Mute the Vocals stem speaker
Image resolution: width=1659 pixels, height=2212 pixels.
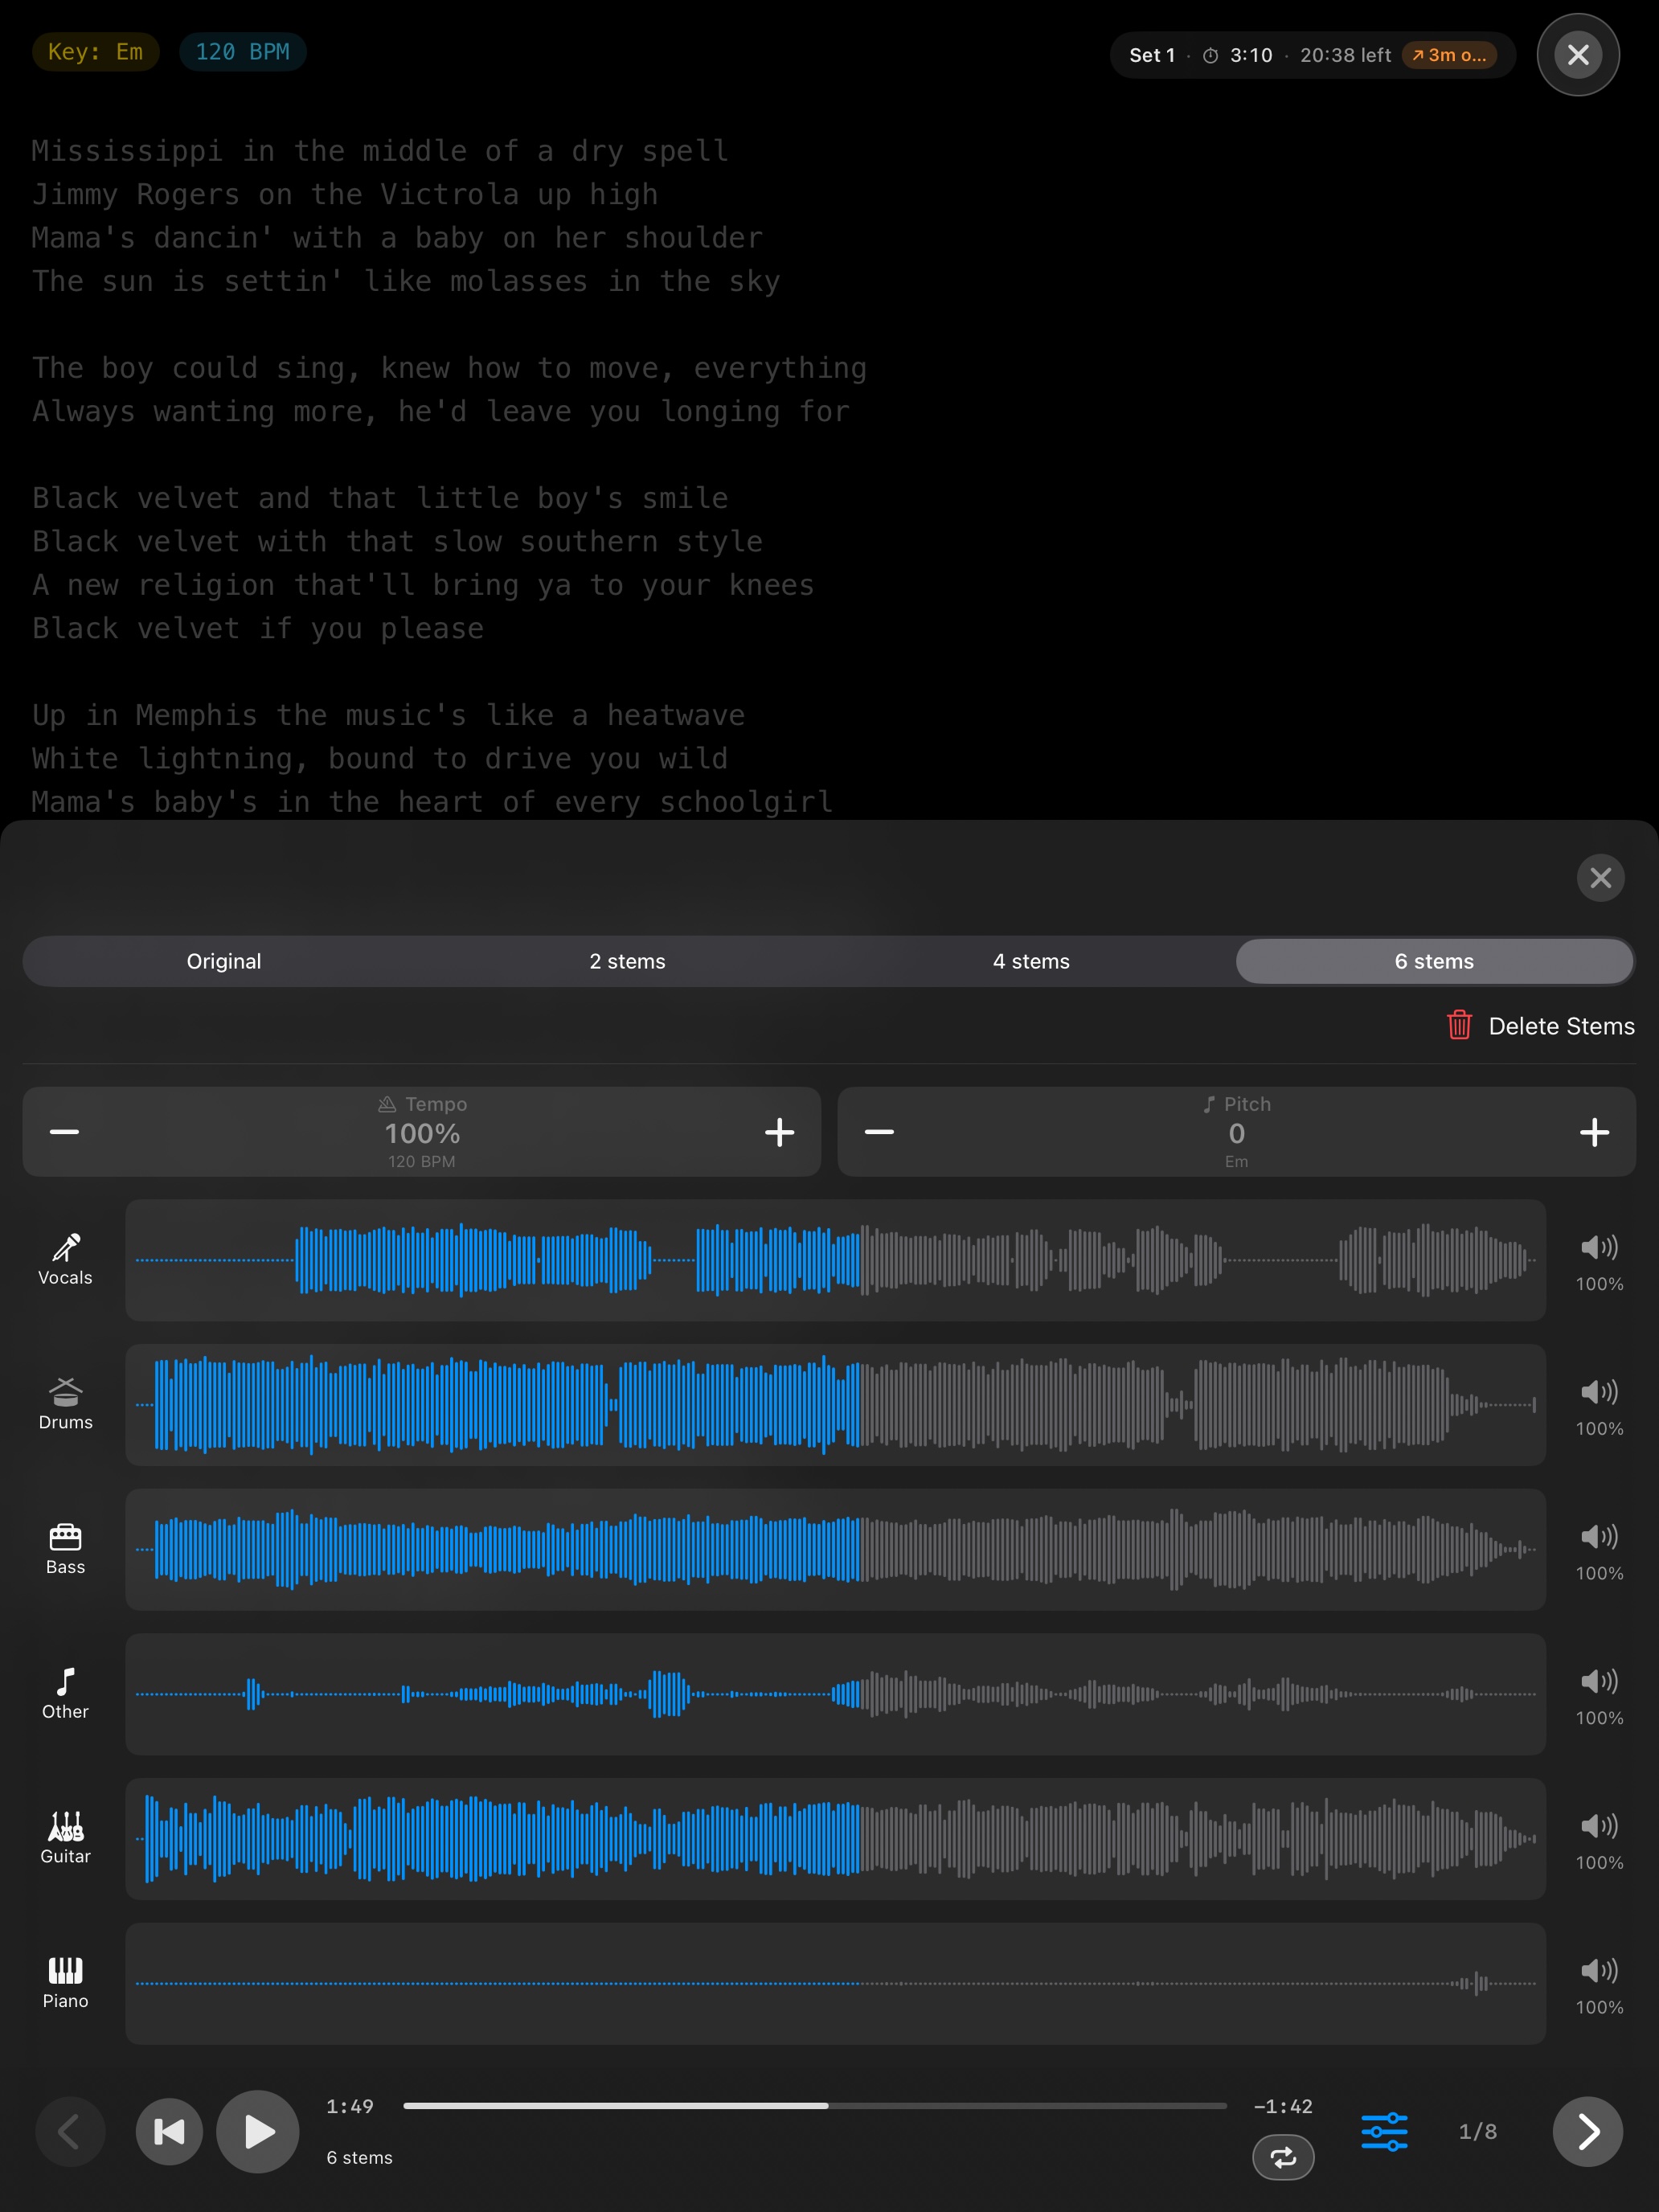pyautogui.click(x=1599, y=1247)
